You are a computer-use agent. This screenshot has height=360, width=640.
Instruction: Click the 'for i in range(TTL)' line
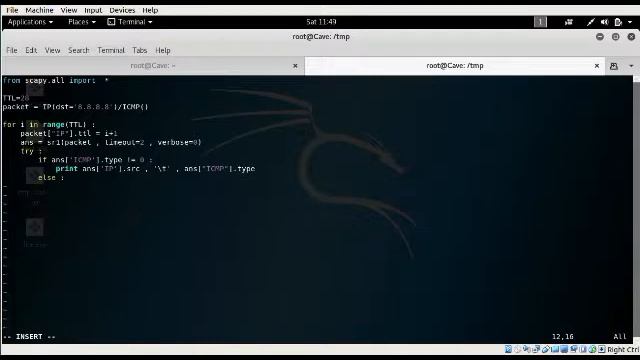[x=49, y=125]
